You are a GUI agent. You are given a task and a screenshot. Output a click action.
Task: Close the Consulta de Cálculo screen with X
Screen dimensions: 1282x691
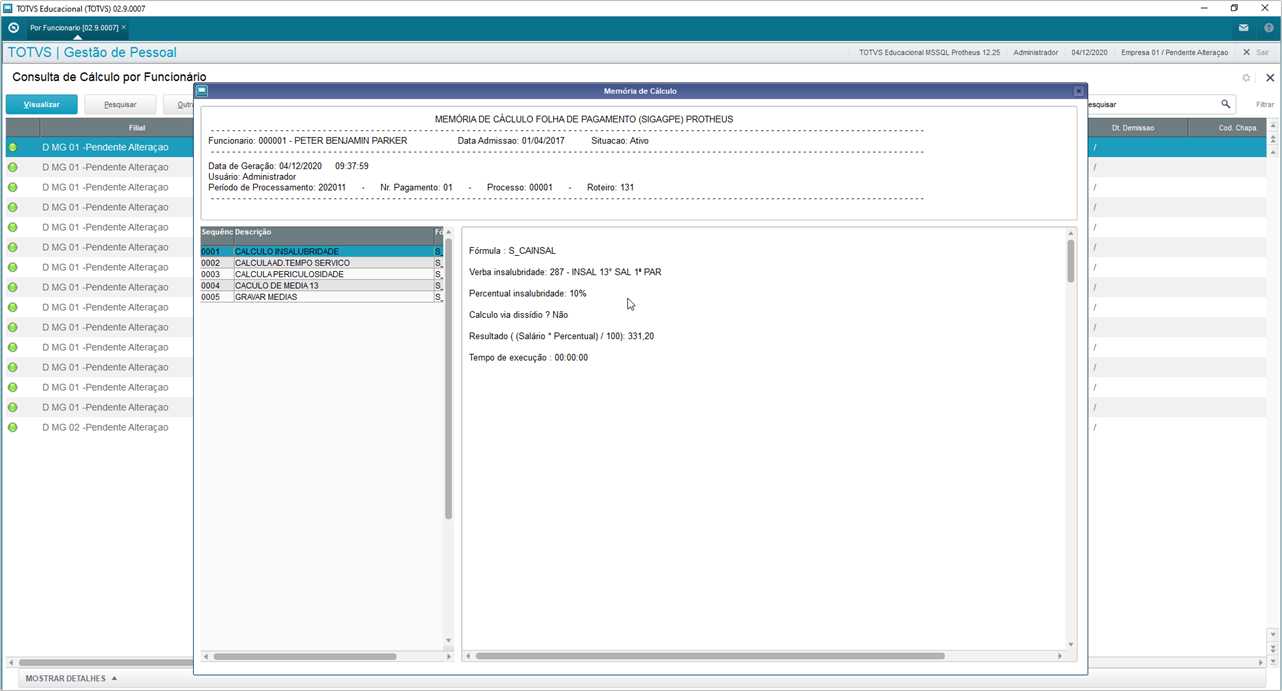click(1270, 77)
